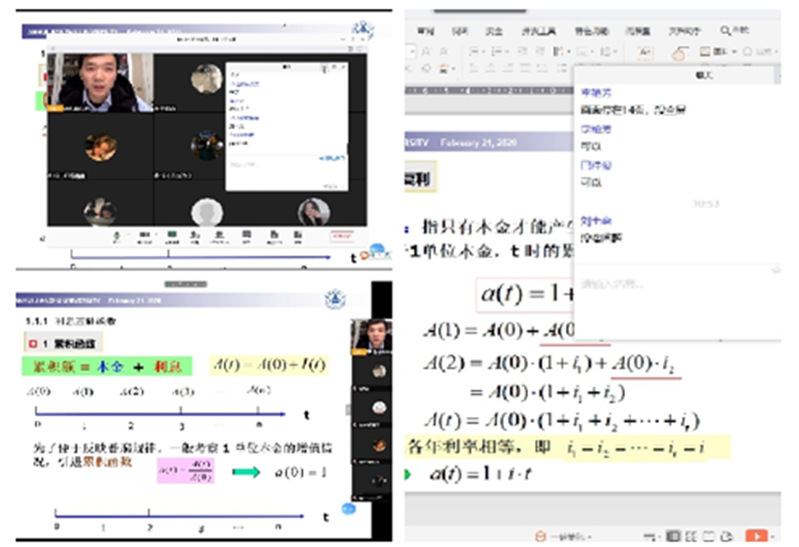Toggle the camera video button
Screen dimensions: 799x547
pos(146,236)
